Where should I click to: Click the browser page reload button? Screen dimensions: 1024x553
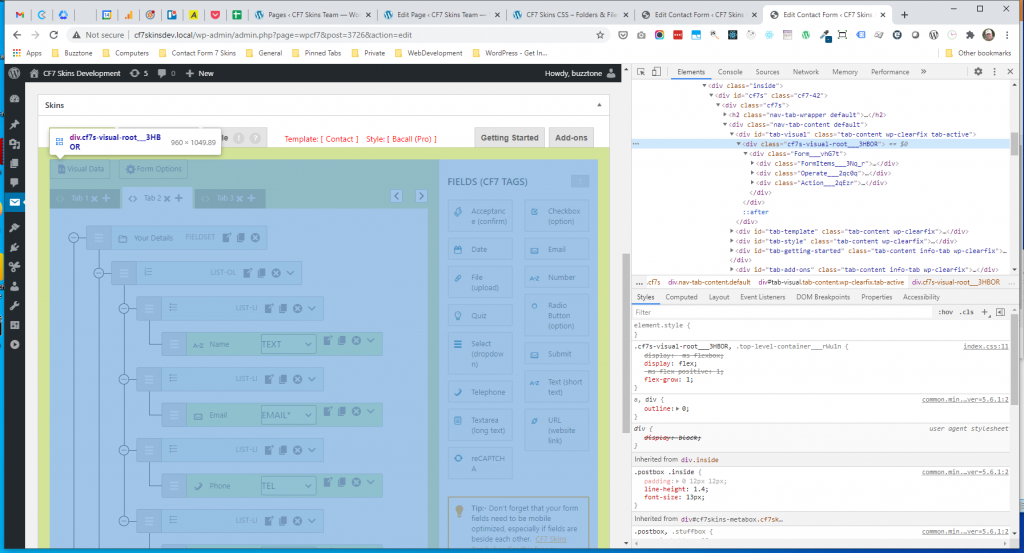click(x=51, y=34)
